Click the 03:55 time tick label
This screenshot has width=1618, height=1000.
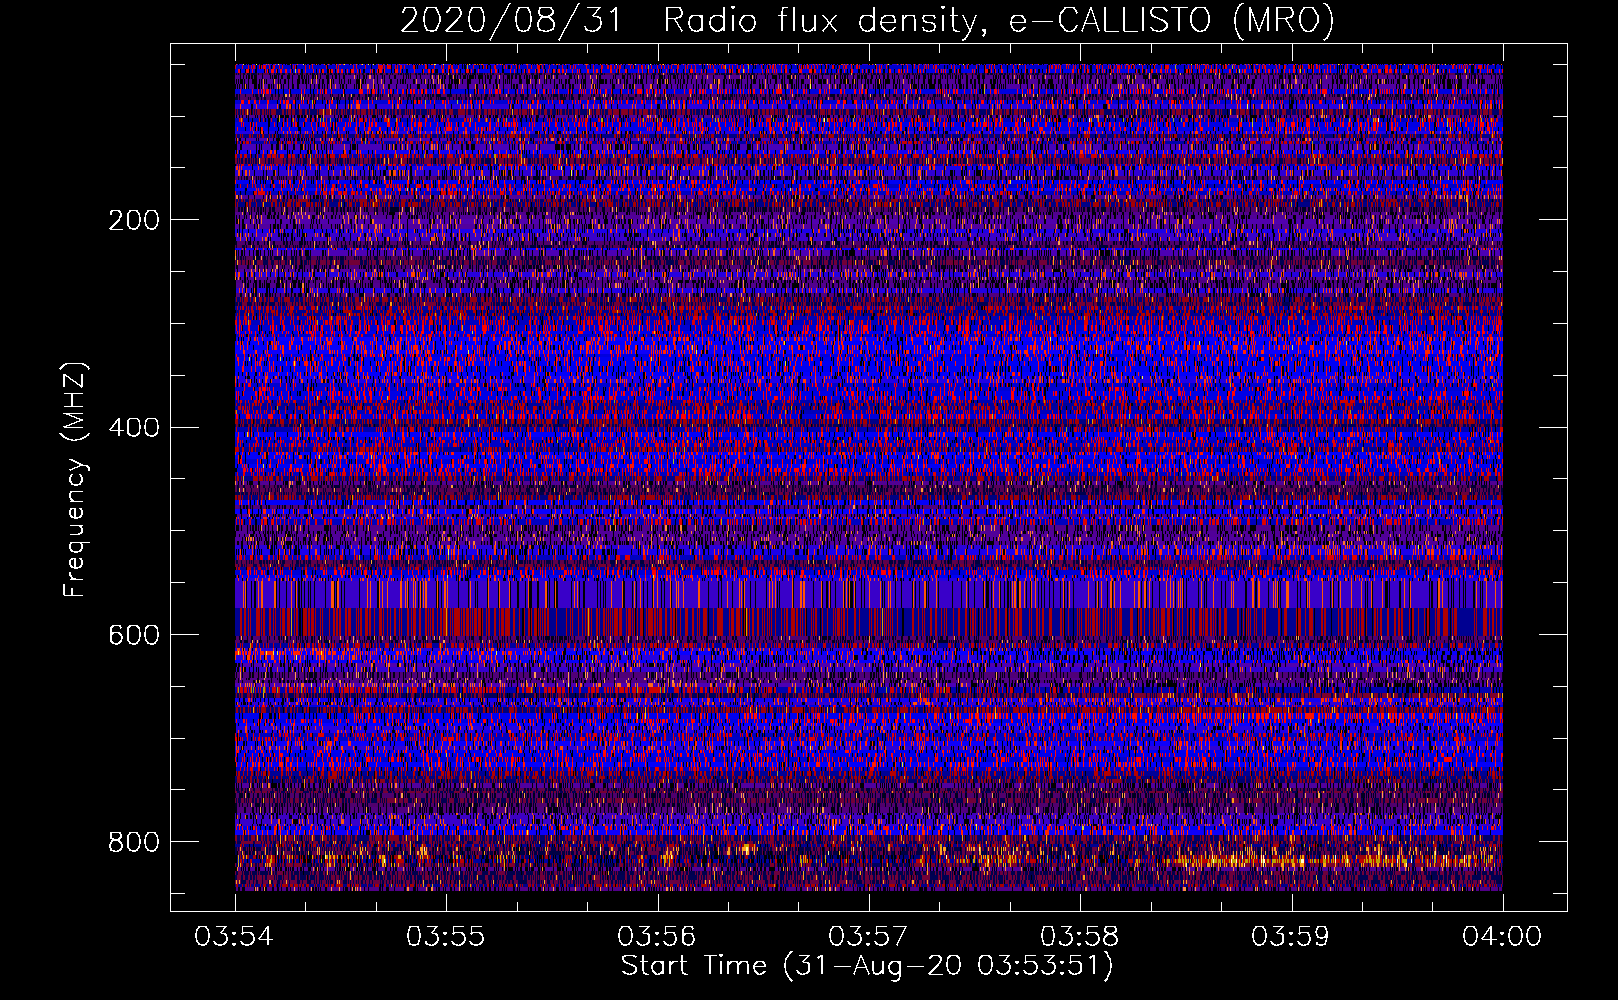click(446, 936)
